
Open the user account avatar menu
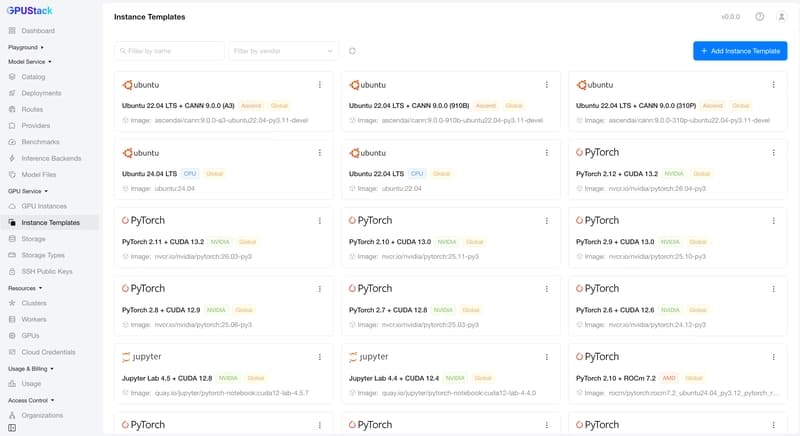tap(781, 17)
